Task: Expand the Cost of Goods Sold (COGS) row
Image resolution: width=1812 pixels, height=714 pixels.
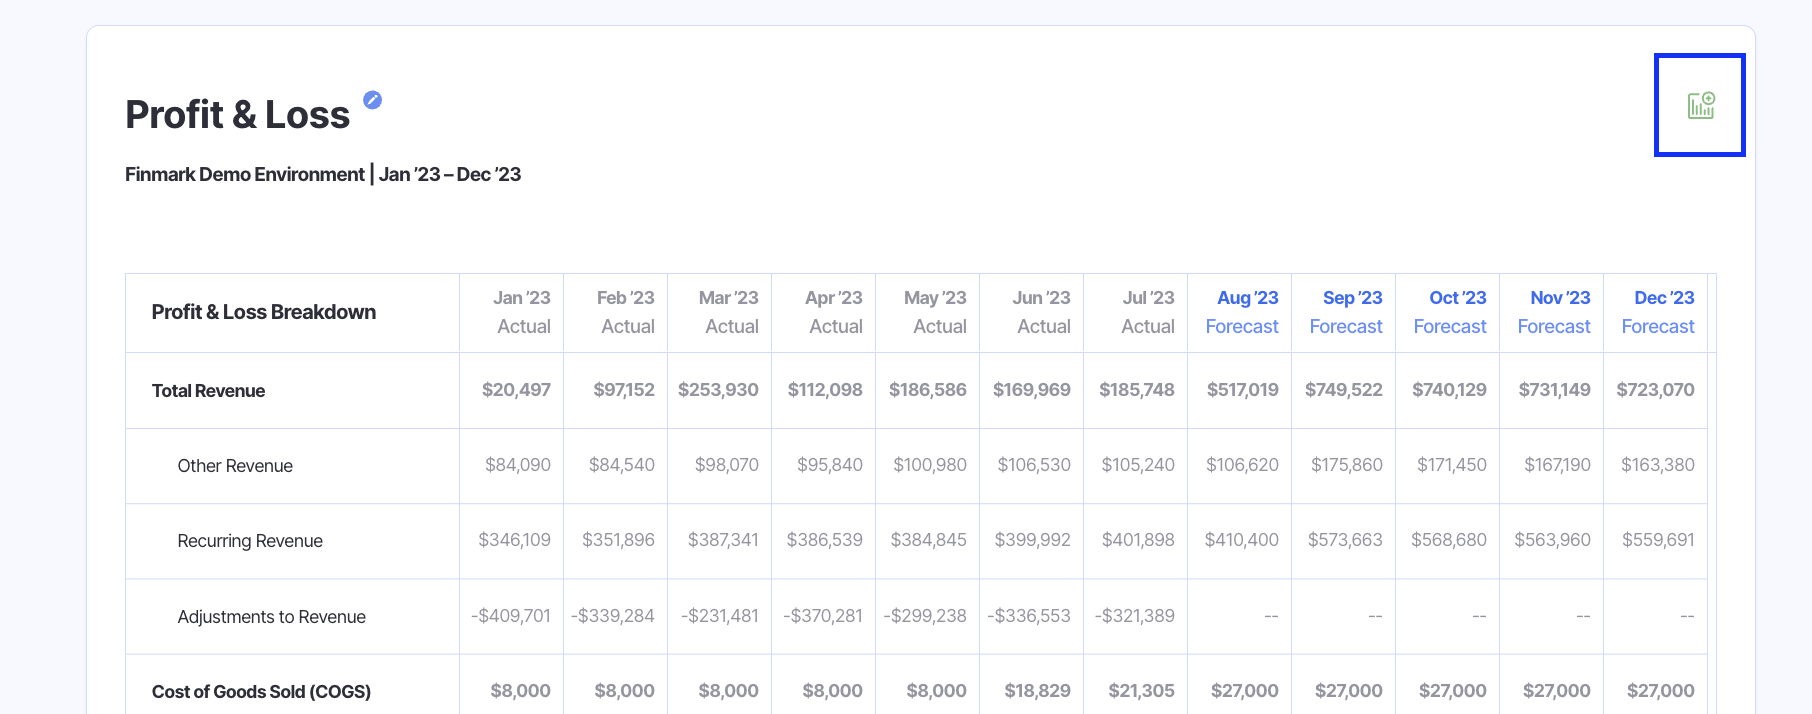Action: coord(261,691)
